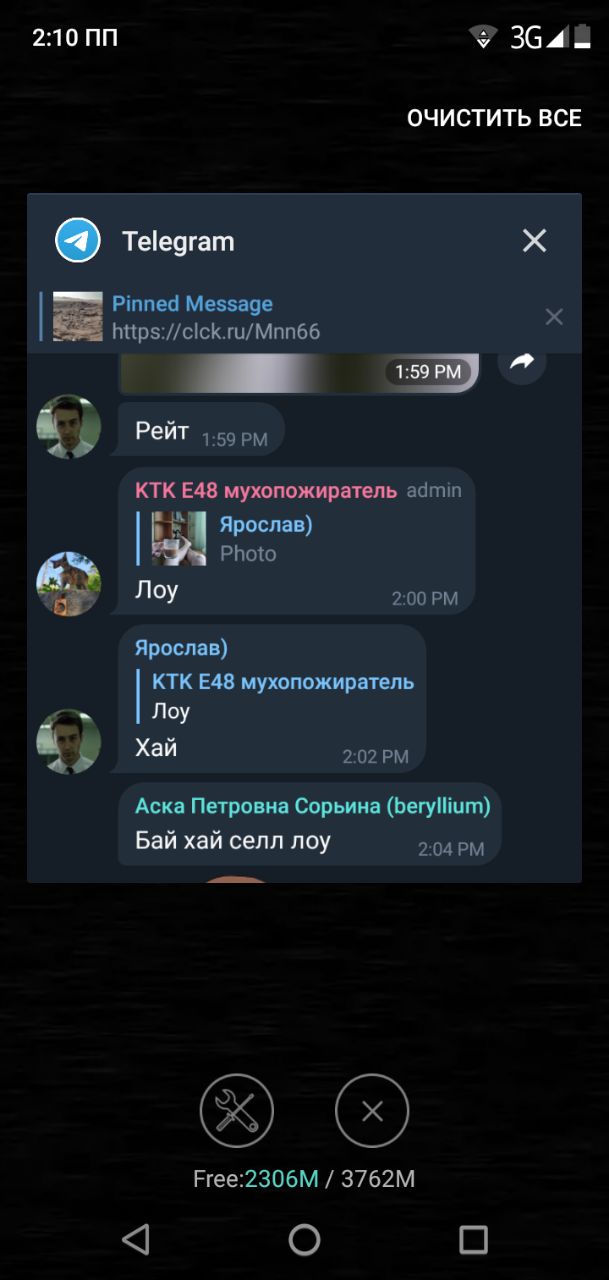Screen dimensions: 609x1280
Task: Open avatar next to the Рейт message
Action: (69, 427)
